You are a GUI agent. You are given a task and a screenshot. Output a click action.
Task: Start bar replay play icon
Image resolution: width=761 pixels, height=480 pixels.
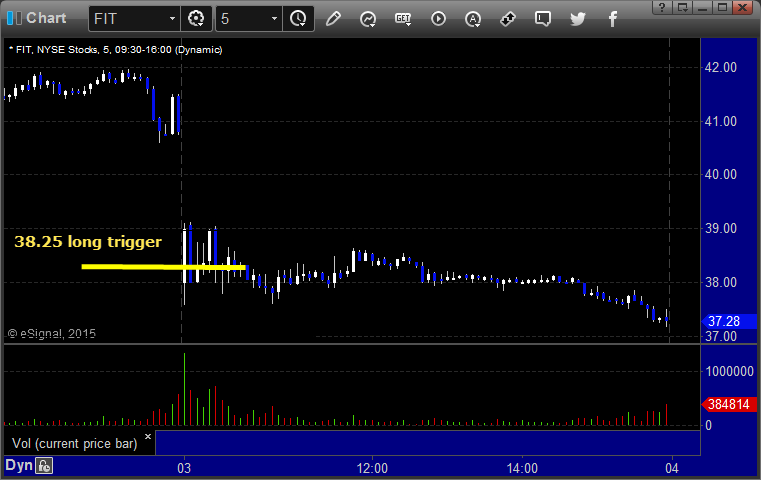click(438, 19)
